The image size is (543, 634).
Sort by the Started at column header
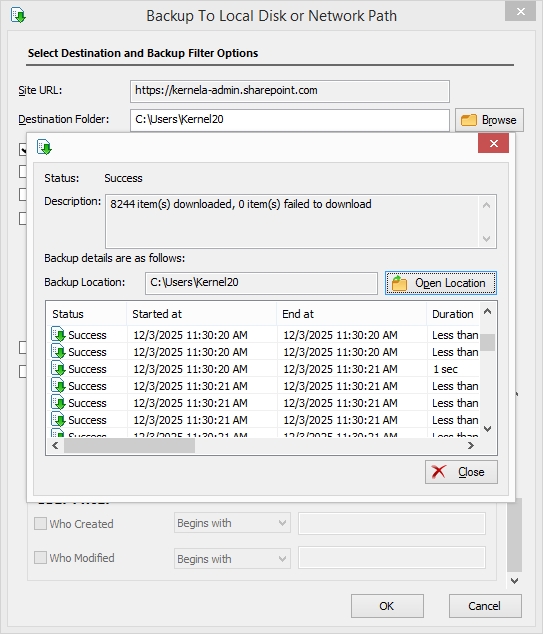pos(201,314)
